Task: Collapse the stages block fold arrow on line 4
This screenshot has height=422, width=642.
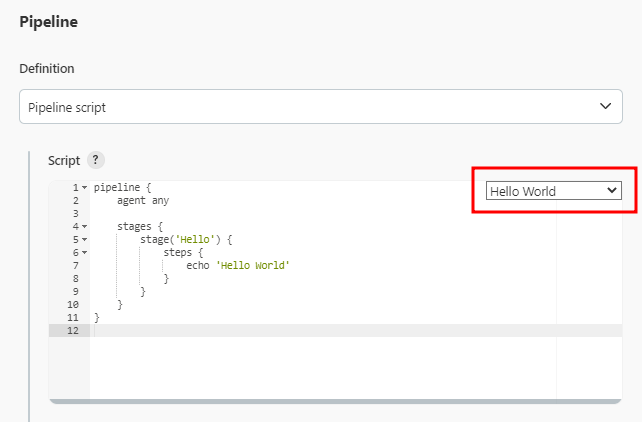Action: point(84,226)
